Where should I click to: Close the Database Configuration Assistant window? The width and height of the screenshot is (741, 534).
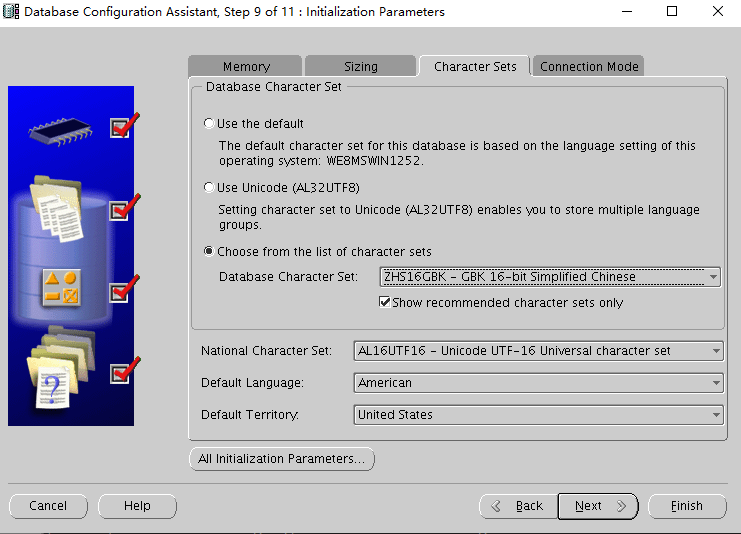click(x=718, y=11)
